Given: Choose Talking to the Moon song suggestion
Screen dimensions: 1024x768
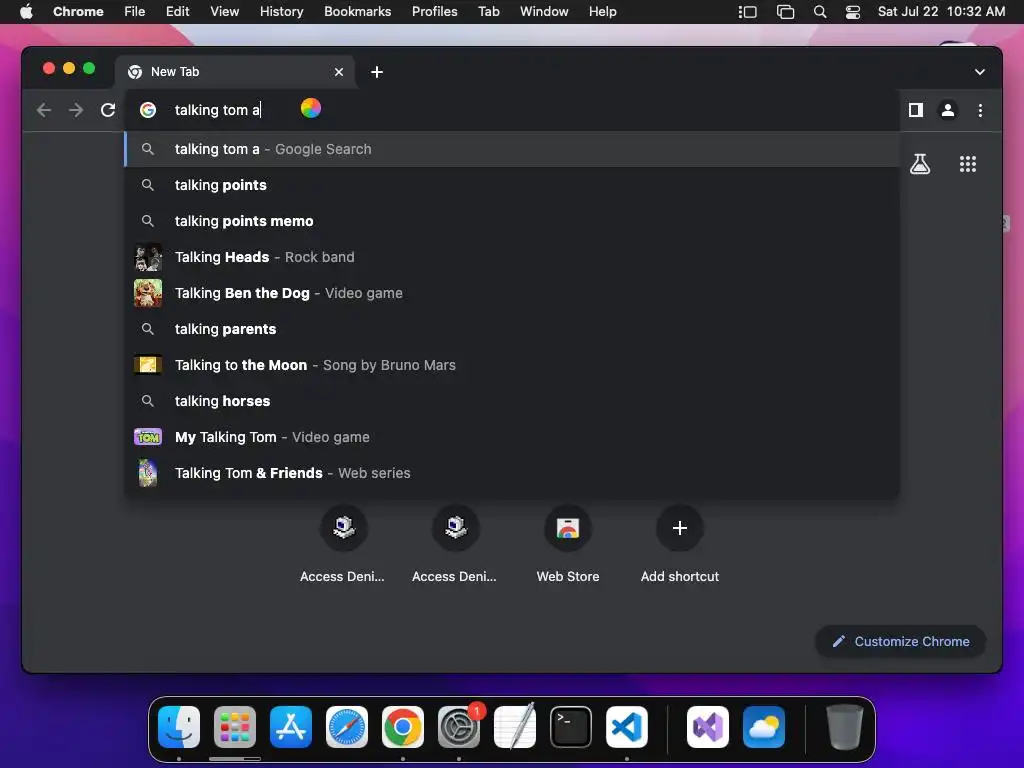Looking at the screenshot, I should [512, 364].
